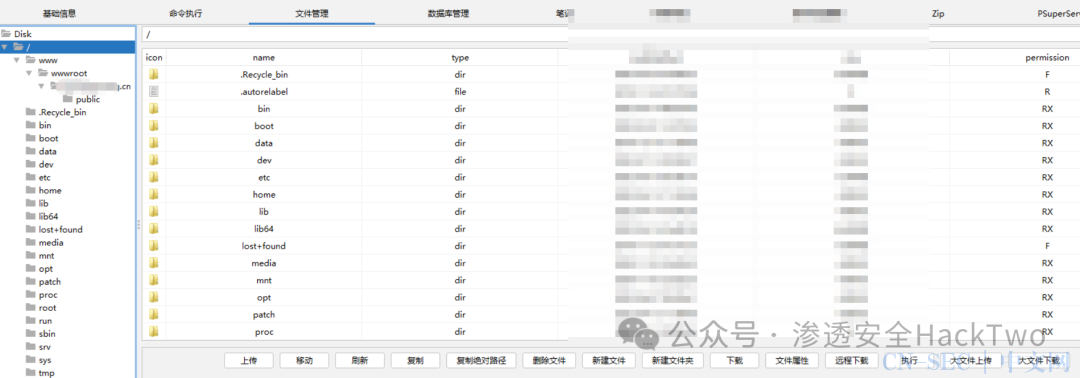Image resolution: width=1080 pixels, height=378 pixels.
Task: Click the folder icon in the dev table row
Action: pyautogui.click(x=154, y=160)
